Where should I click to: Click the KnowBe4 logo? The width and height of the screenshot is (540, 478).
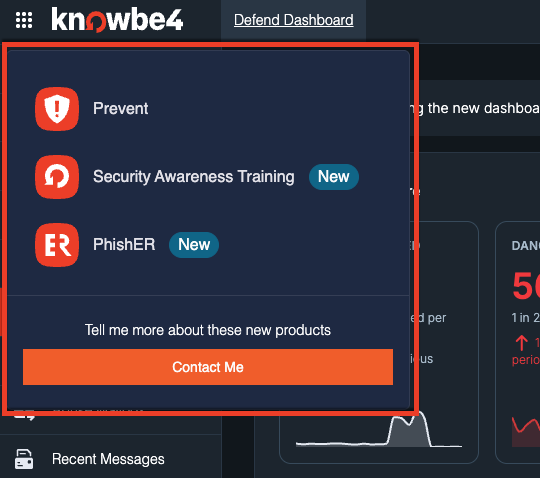117,20
